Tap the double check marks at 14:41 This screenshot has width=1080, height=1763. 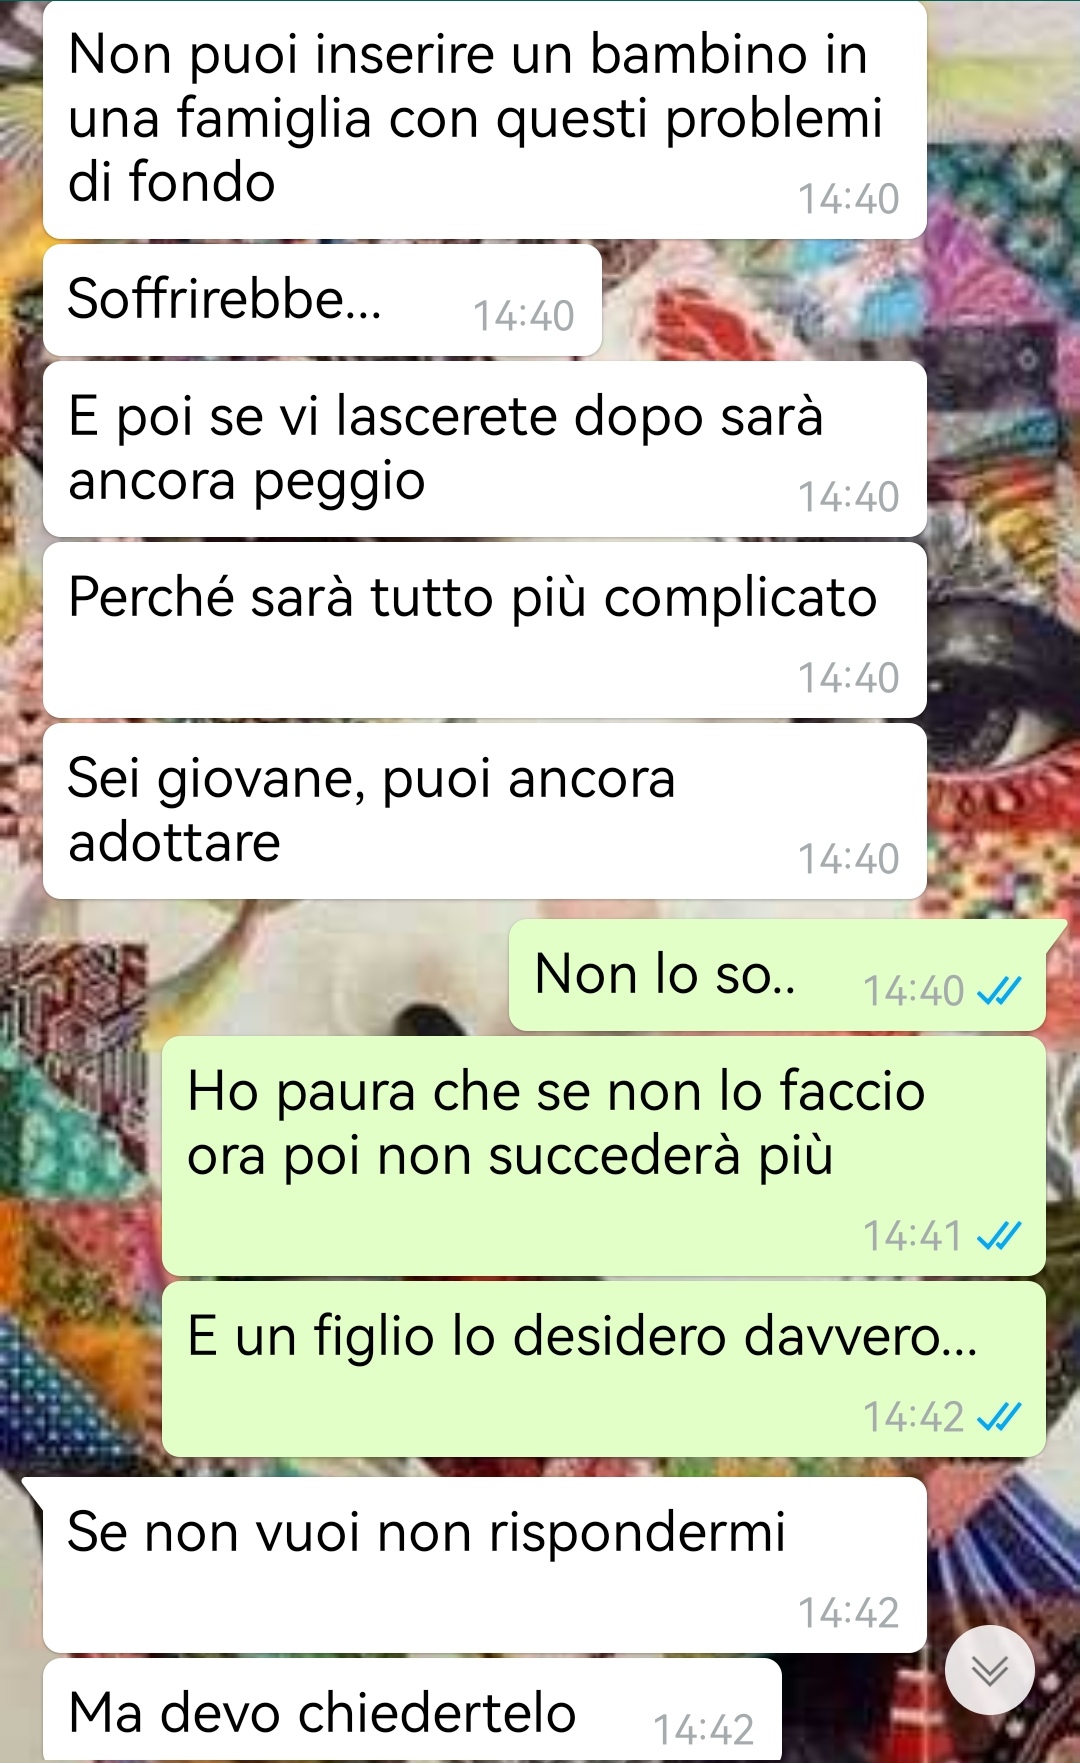[999, 1236]
